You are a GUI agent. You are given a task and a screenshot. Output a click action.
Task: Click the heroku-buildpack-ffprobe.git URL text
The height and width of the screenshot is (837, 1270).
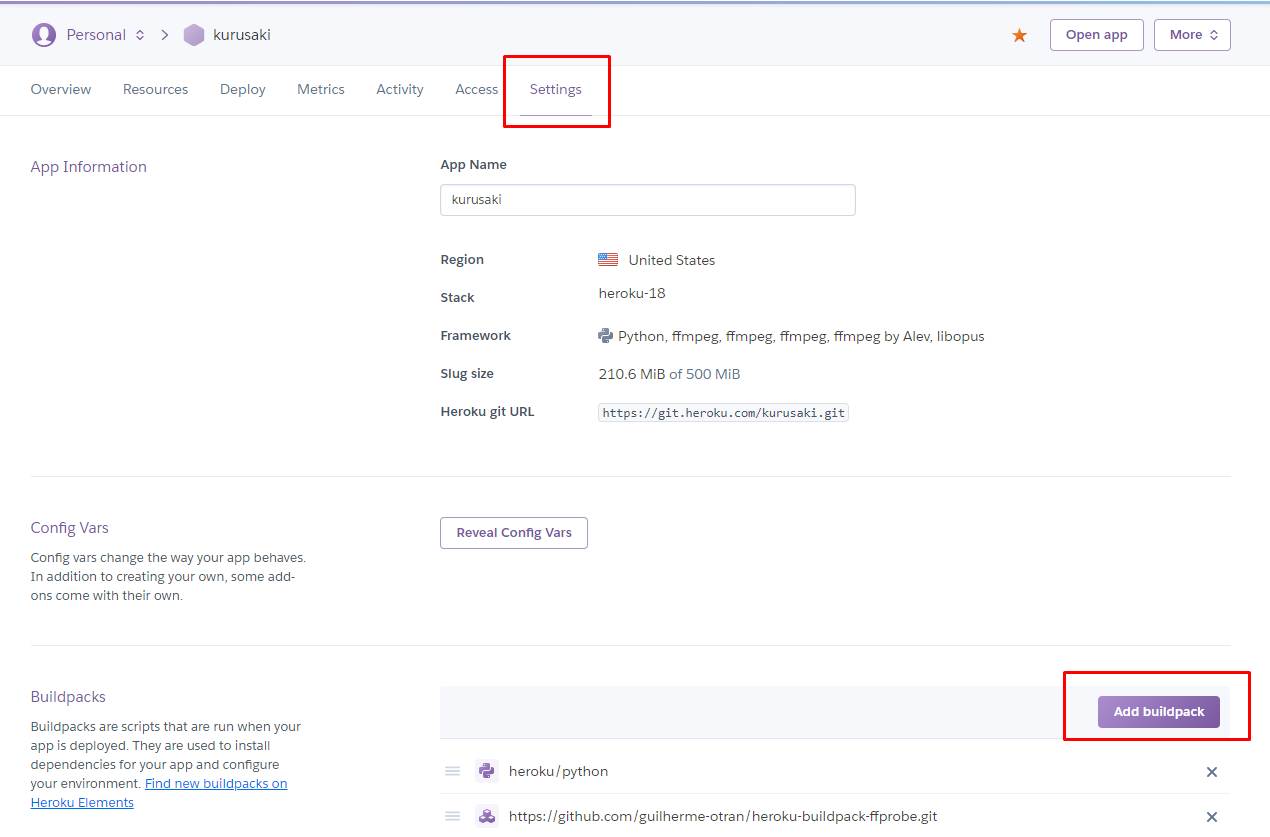coord(723,816)
